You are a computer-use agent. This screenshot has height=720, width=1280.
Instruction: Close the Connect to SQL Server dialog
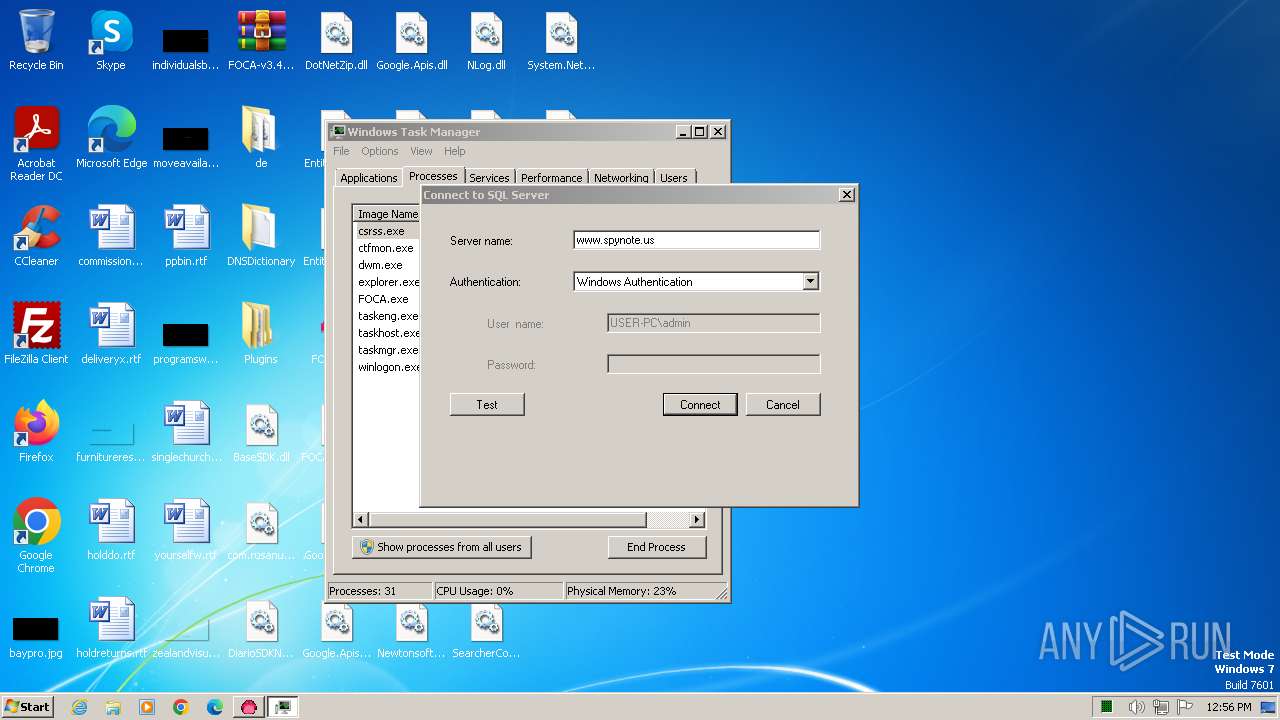(847, 195)
